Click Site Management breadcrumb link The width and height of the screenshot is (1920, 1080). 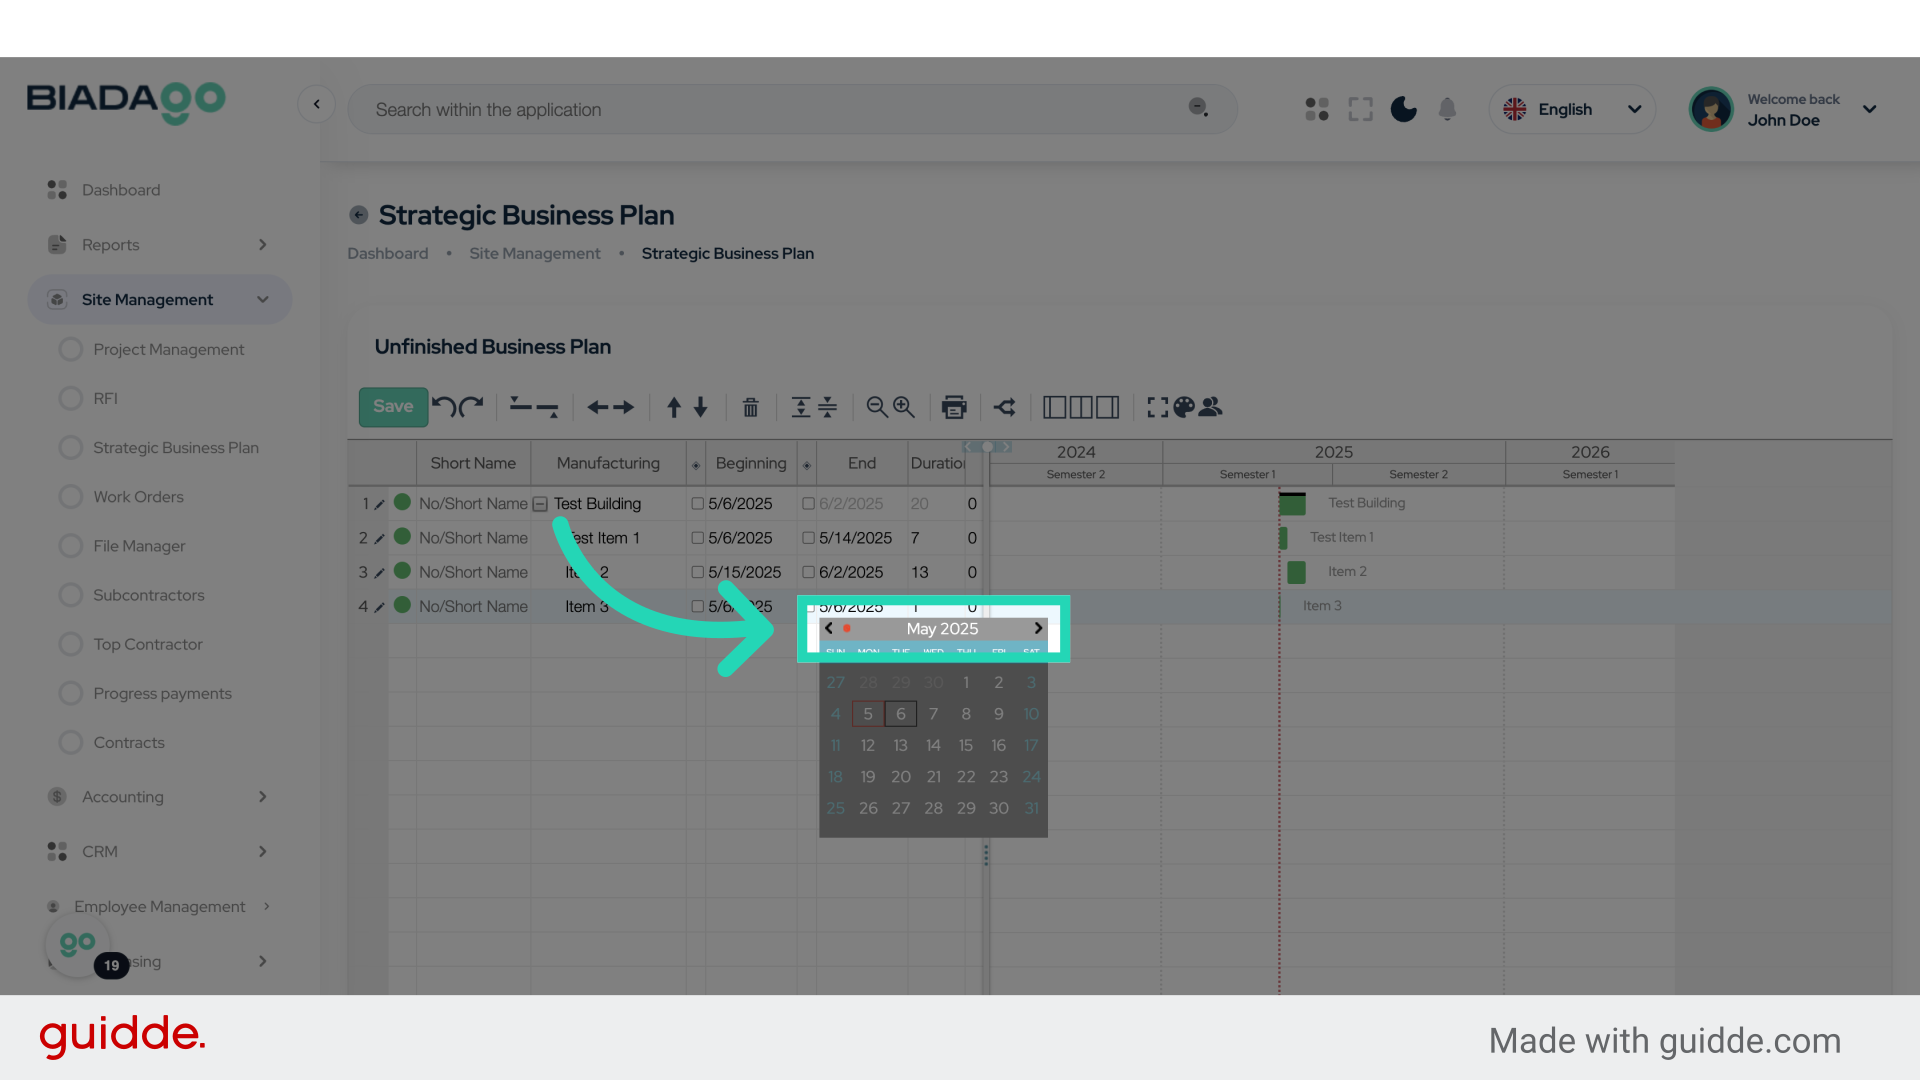[x=535, y=254]
